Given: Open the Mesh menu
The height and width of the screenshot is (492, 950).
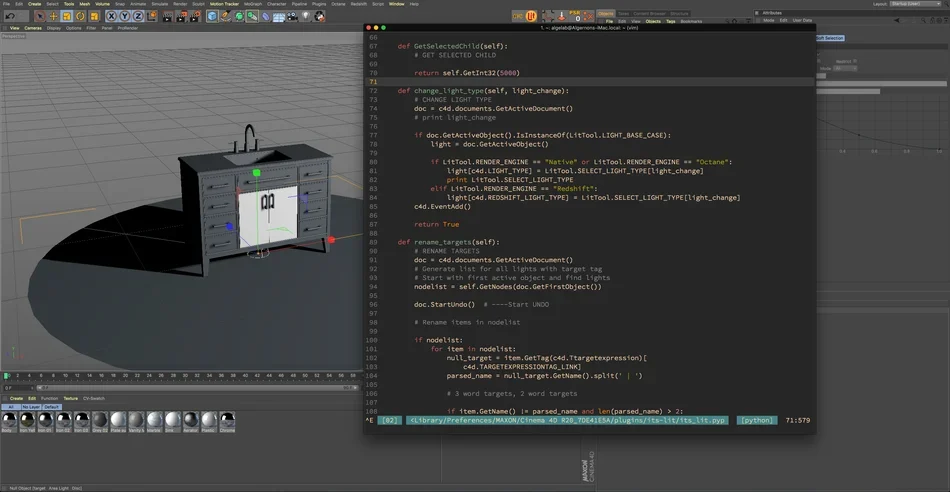Looking at the screenshot, I should (85, 4).
